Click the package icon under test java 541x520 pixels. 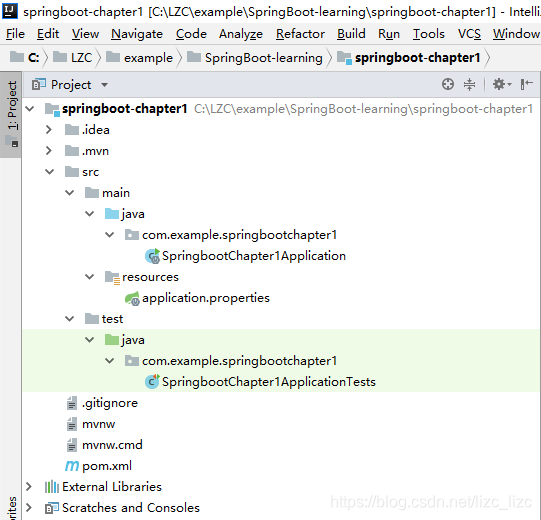click(132, 361)
